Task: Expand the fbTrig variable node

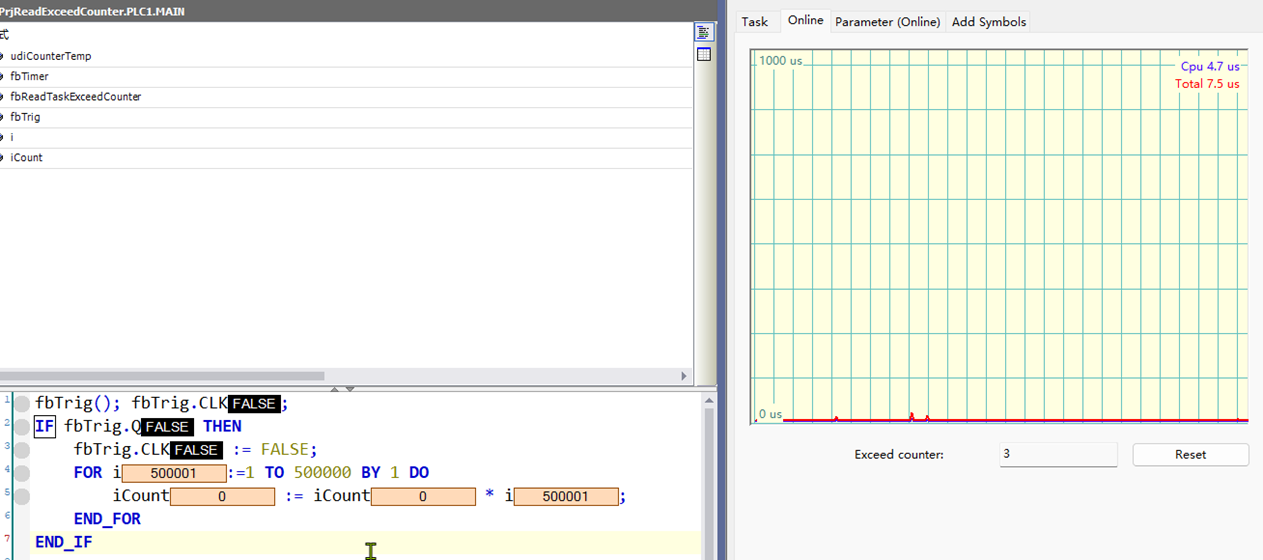Action: pos(3,117)
